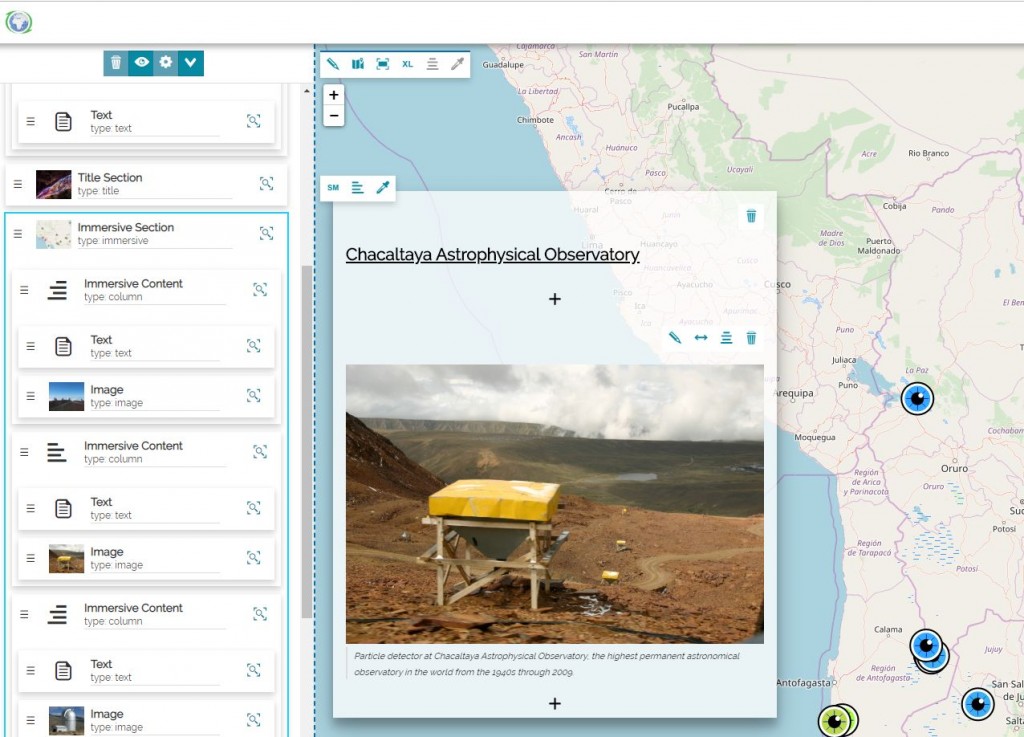Click document icon on Text row above Title Section
1024x737 pixels.
coord(63,121)
